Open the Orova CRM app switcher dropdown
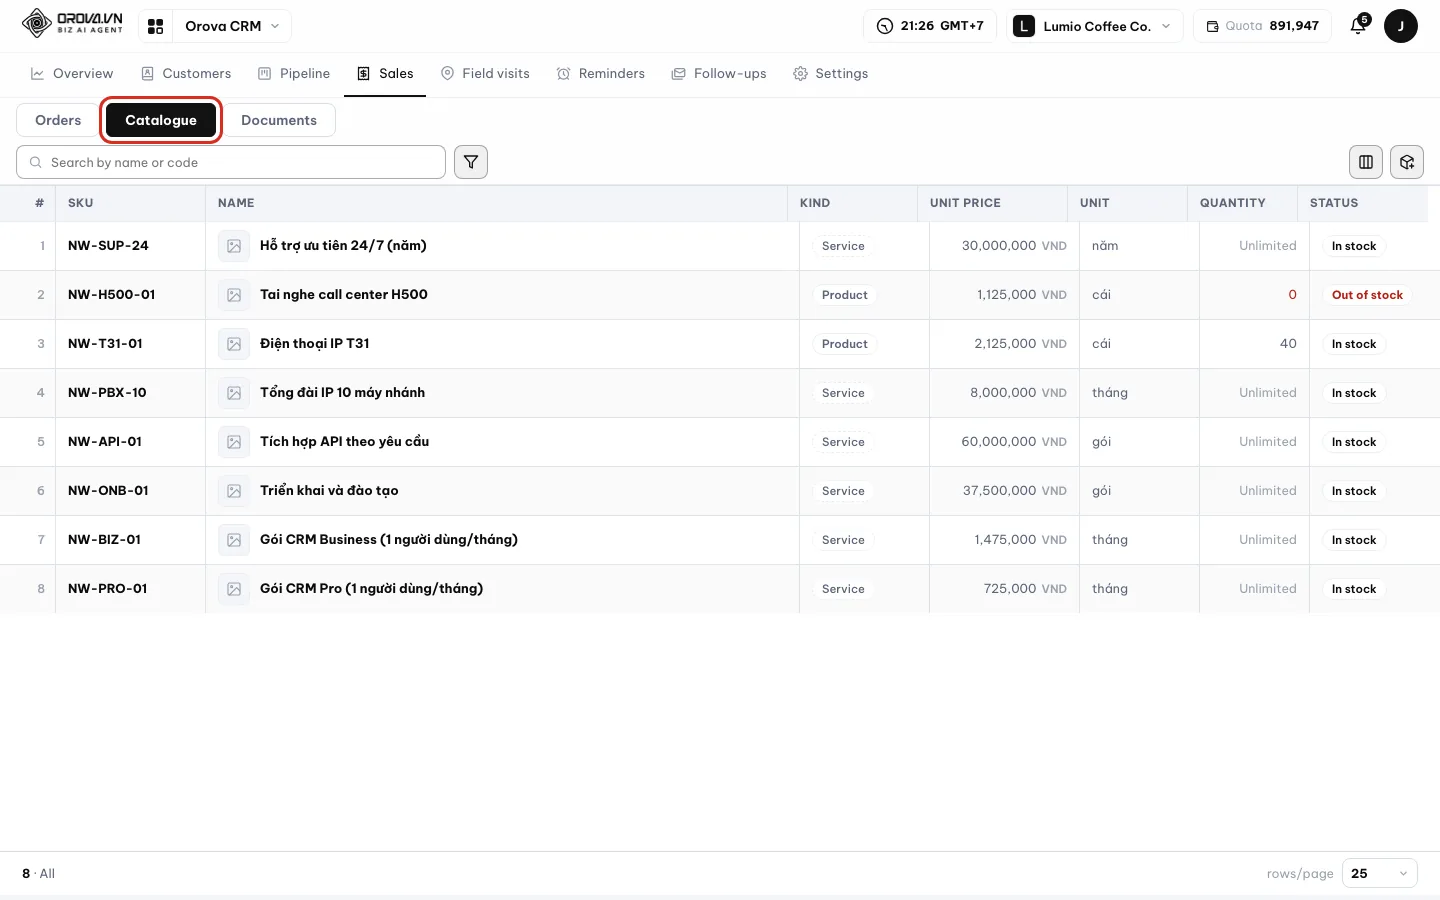This screenshot has width=1440, height=900. 232,26
